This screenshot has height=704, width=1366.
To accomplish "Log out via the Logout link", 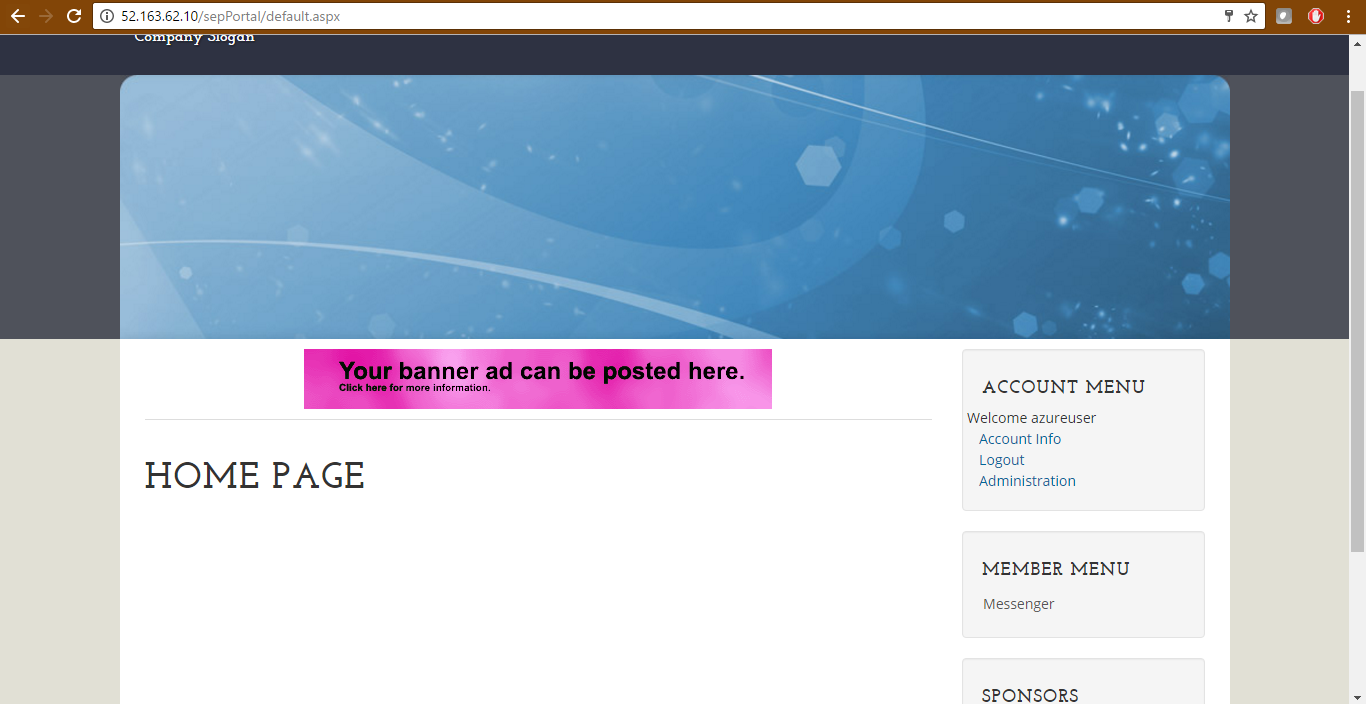I will point(1001,460).
